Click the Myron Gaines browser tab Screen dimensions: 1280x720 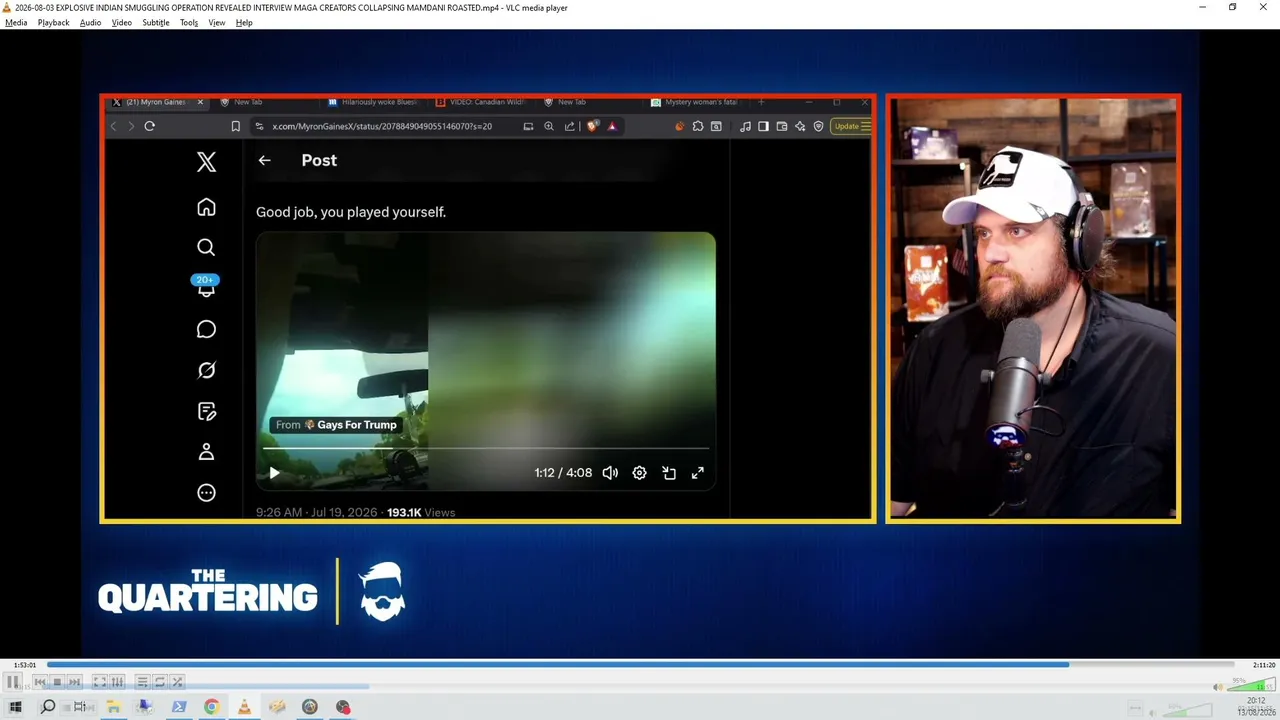(158, 102)
